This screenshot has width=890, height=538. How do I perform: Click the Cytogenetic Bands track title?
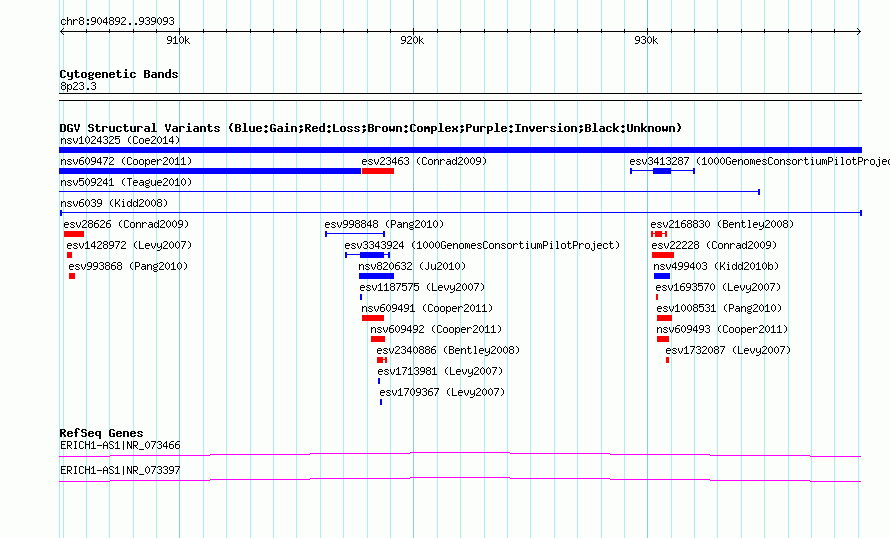pos(119,74)
